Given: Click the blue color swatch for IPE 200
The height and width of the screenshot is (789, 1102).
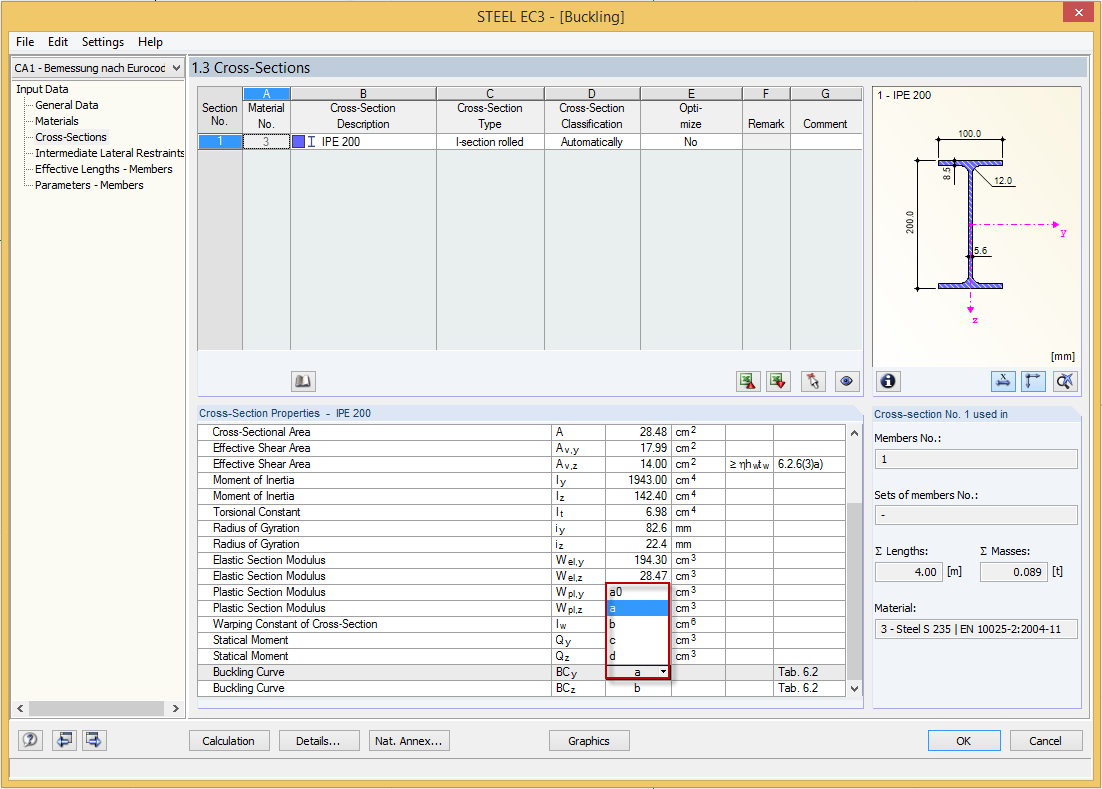Looking at the screenshot, I should (299, 142).
